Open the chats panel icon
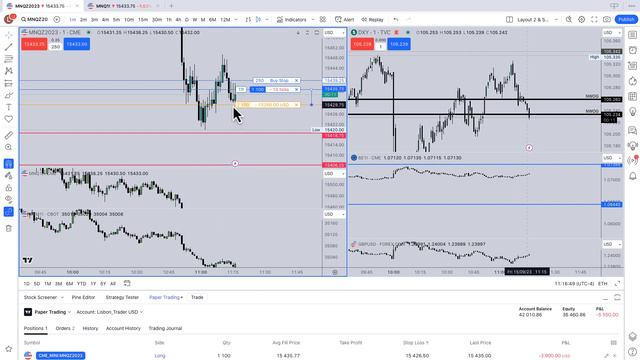The height and width of the screenshot is (360, 640). point(632,131)
